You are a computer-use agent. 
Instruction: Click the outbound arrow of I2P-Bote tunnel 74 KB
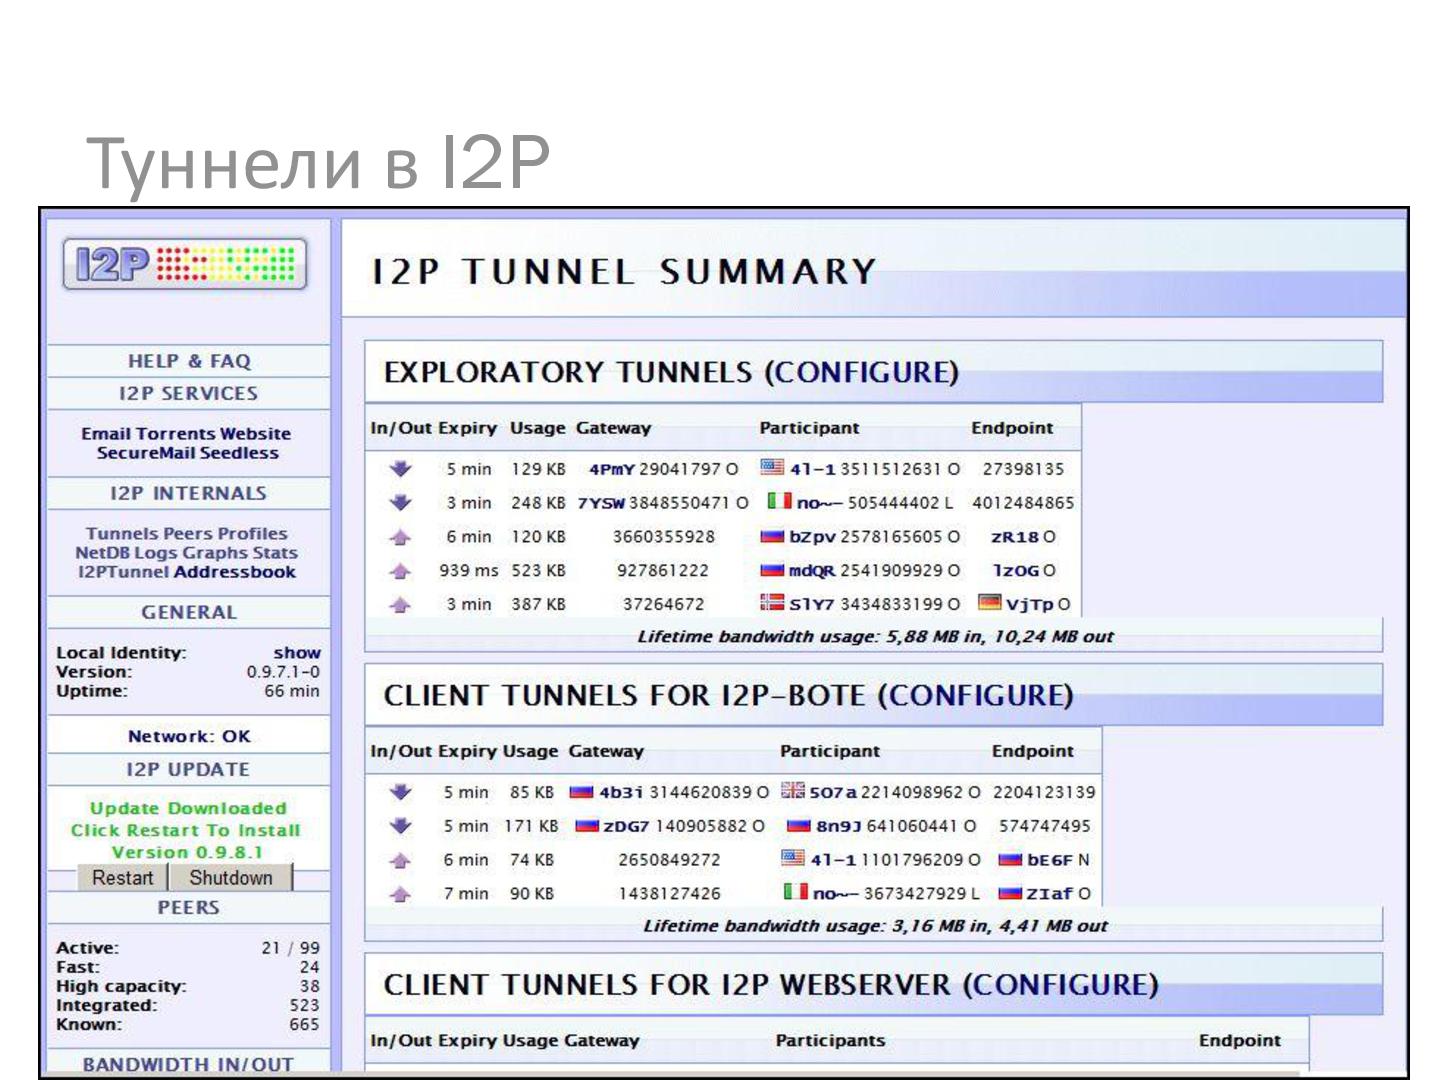coord(400,860)
